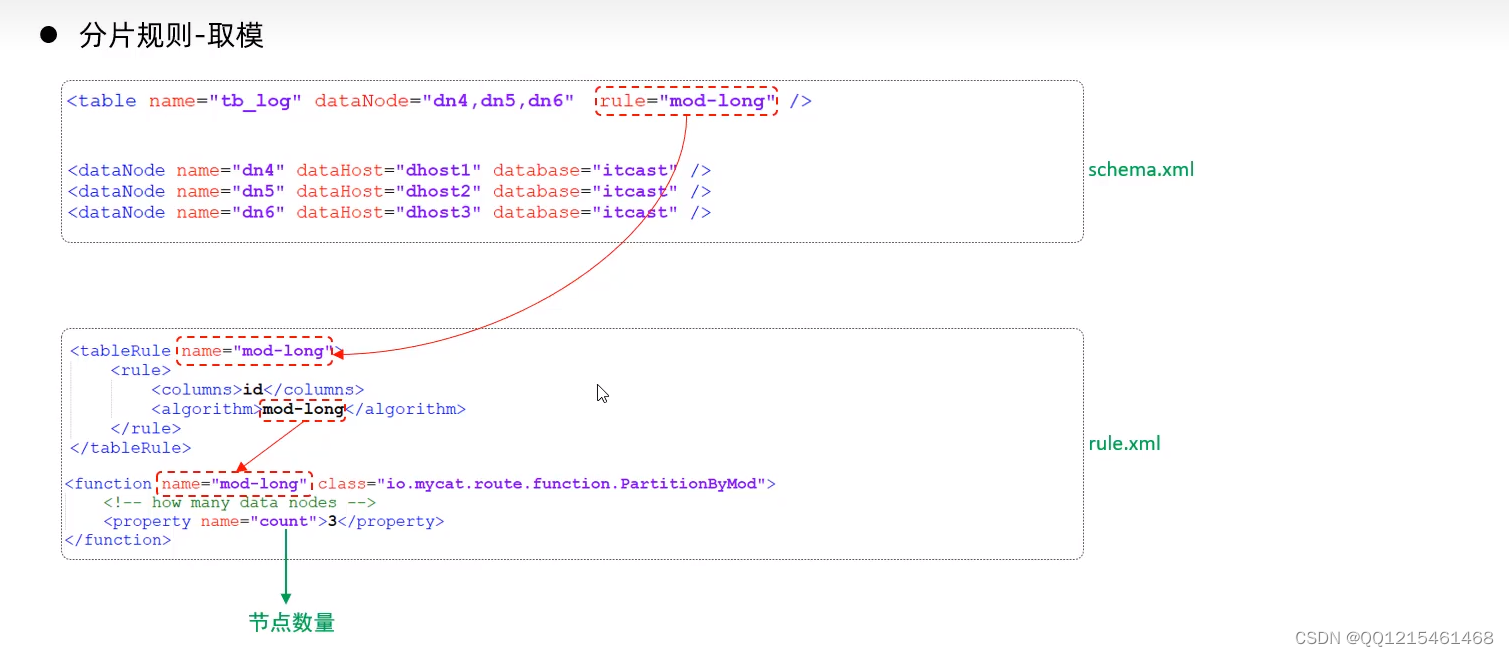
Task: Click name="mod-long" in the tableRule tag
Action: pyautogui.click(x=255, y=351)
